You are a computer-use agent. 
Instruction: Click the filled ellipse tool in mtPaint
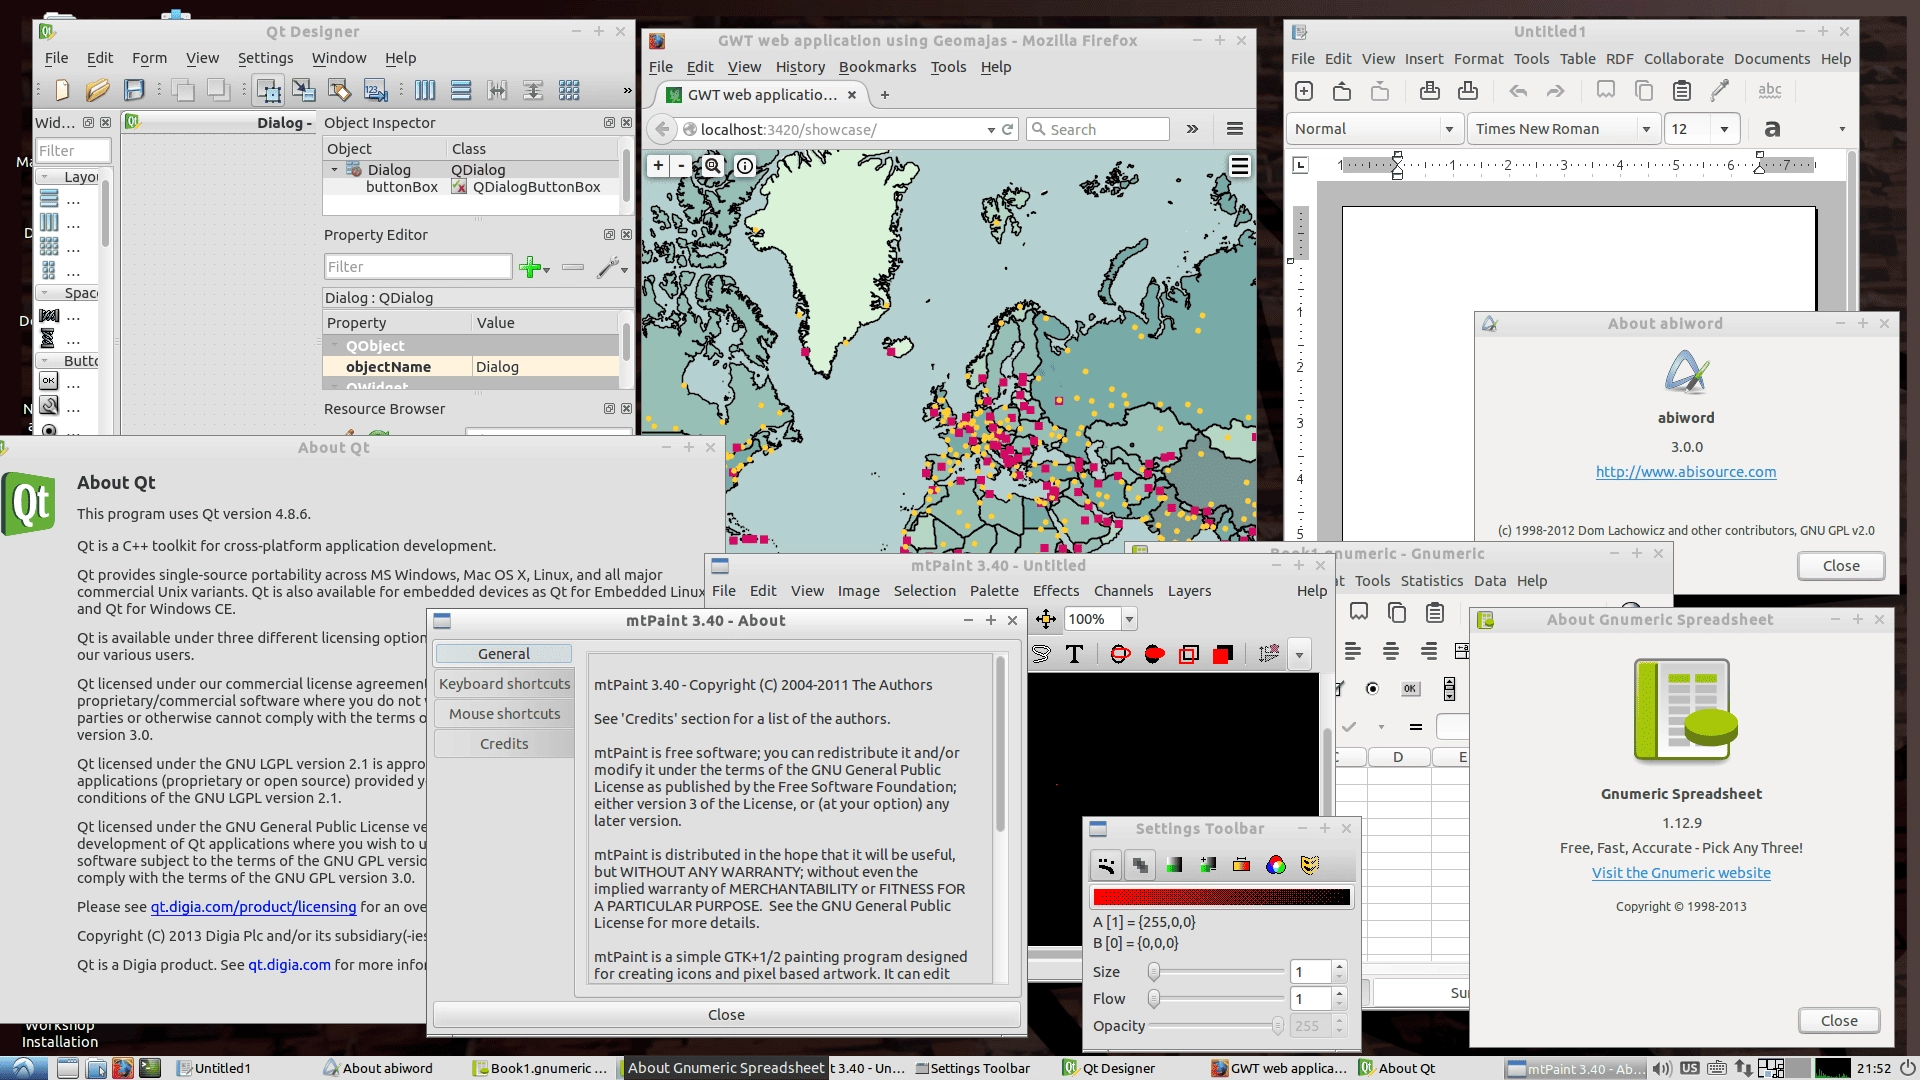coord(1155,654)
